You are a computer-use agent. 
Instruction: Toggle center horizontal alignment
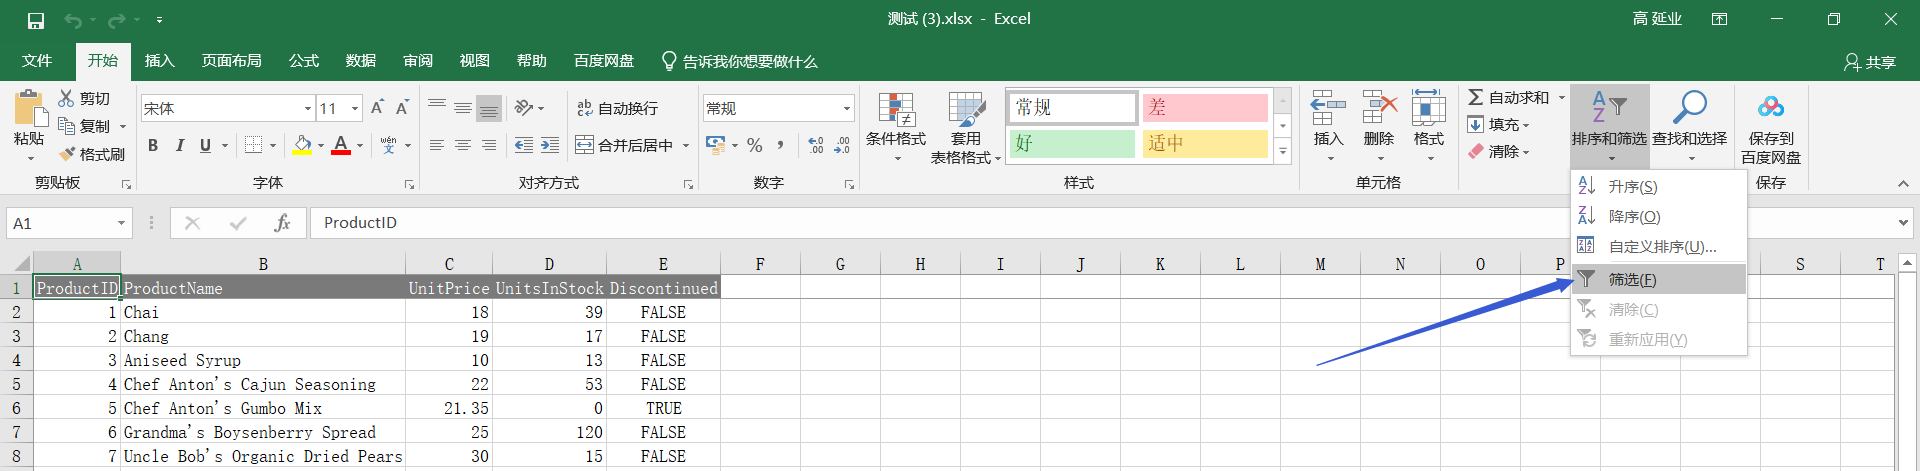pos(463,145)
